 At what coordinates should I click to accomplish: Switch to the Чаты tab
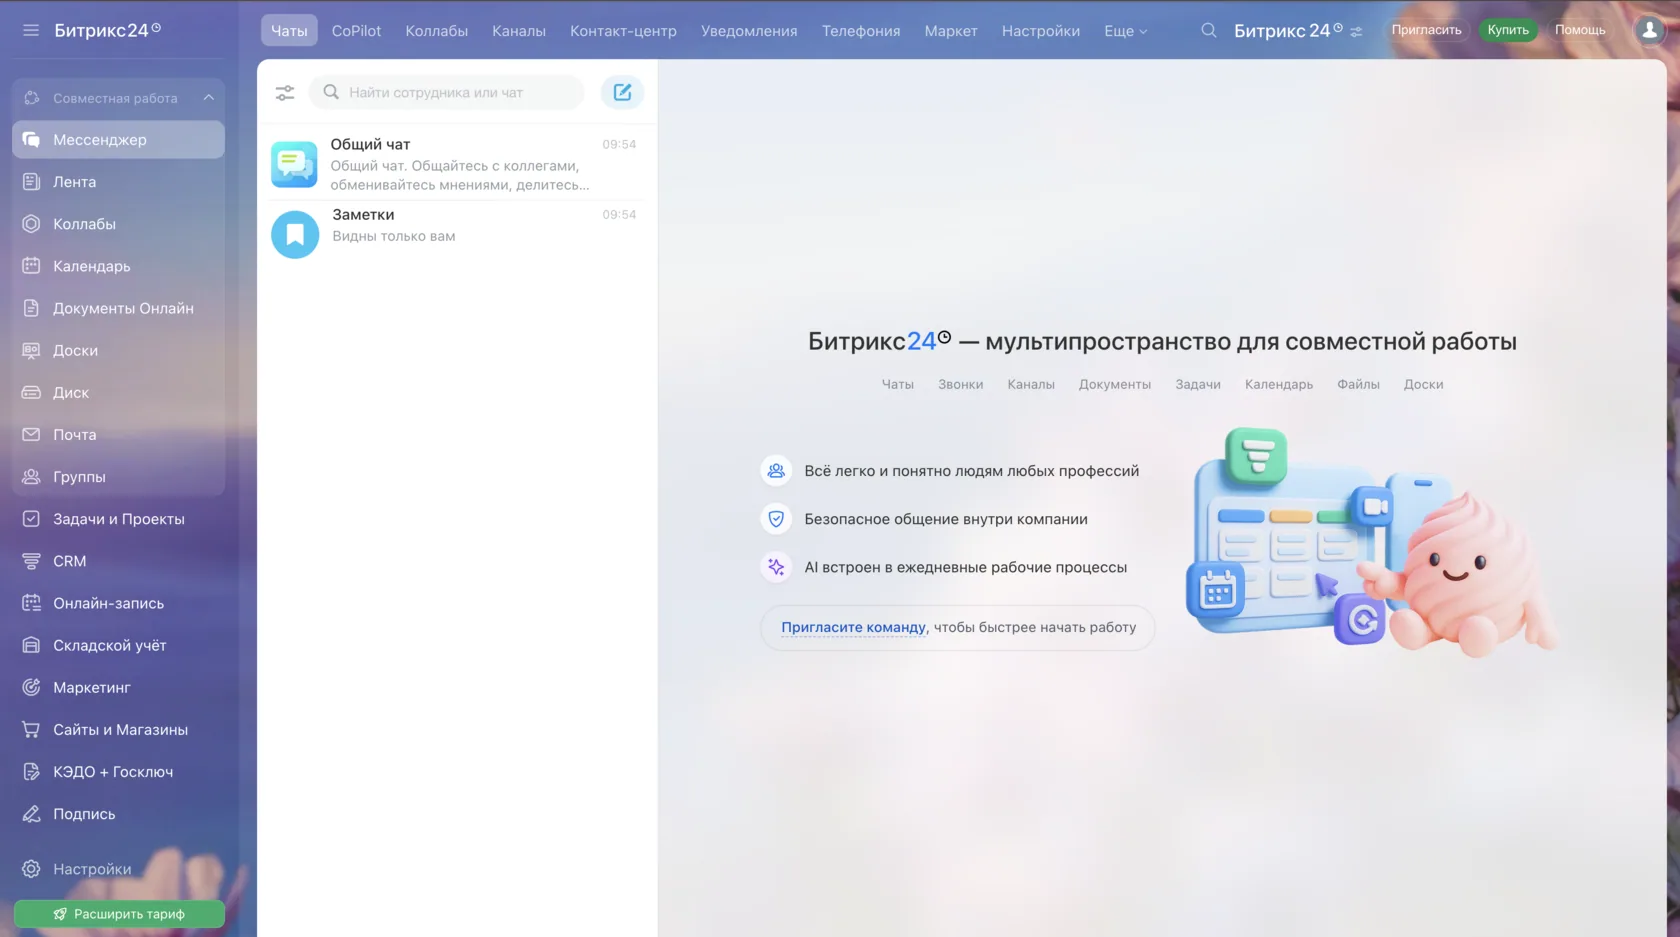pos(289,31)
